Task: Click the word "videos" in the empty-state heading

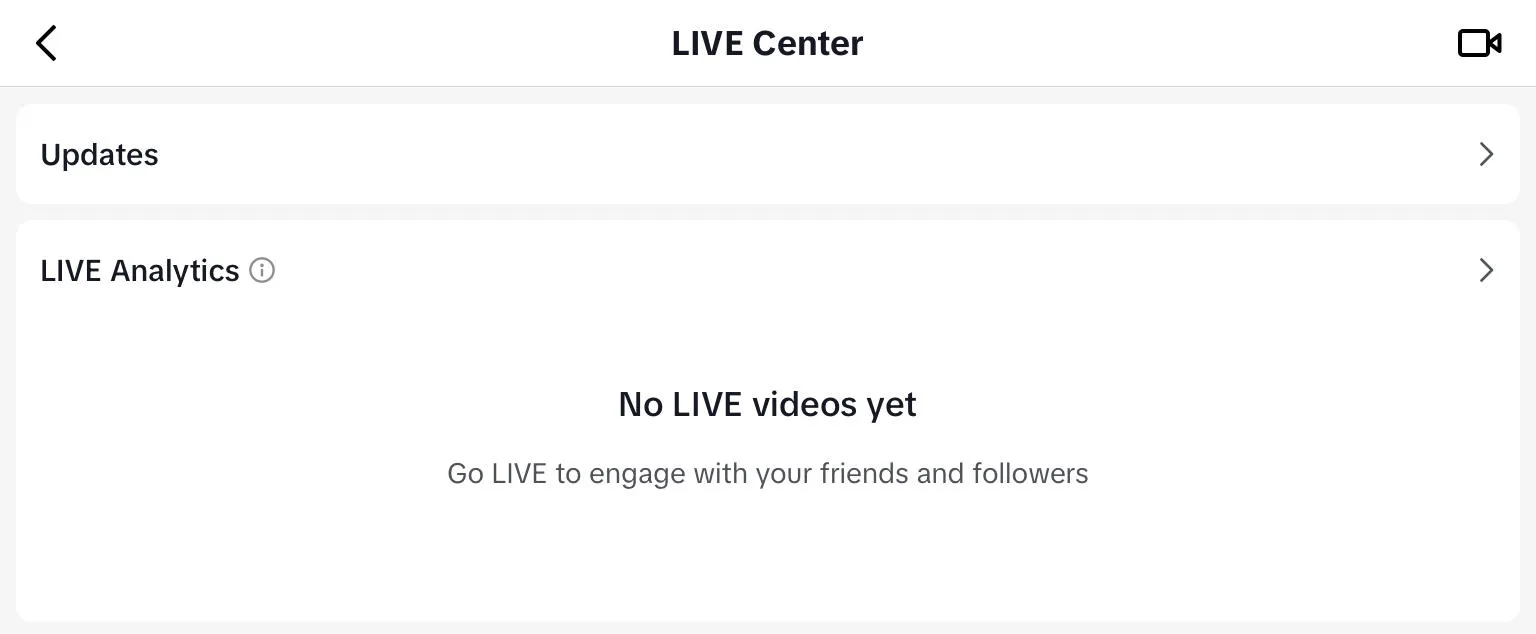Action: 802,404
